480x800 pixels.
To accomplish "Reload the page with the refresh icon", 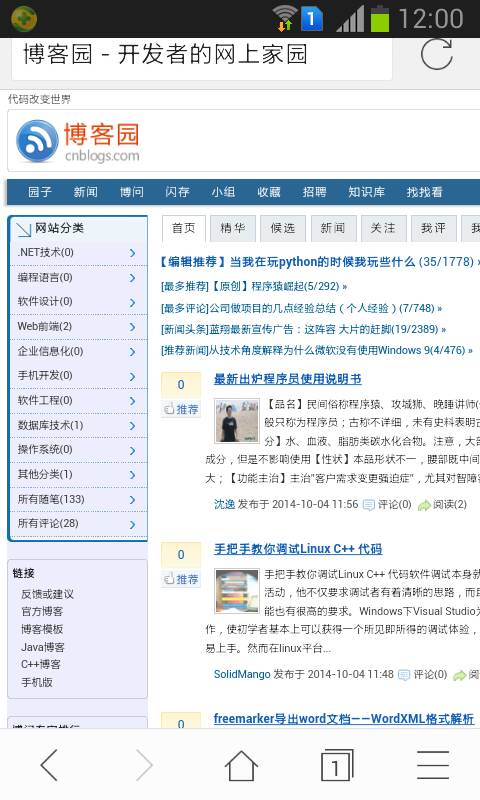I will tap(437, 54).
